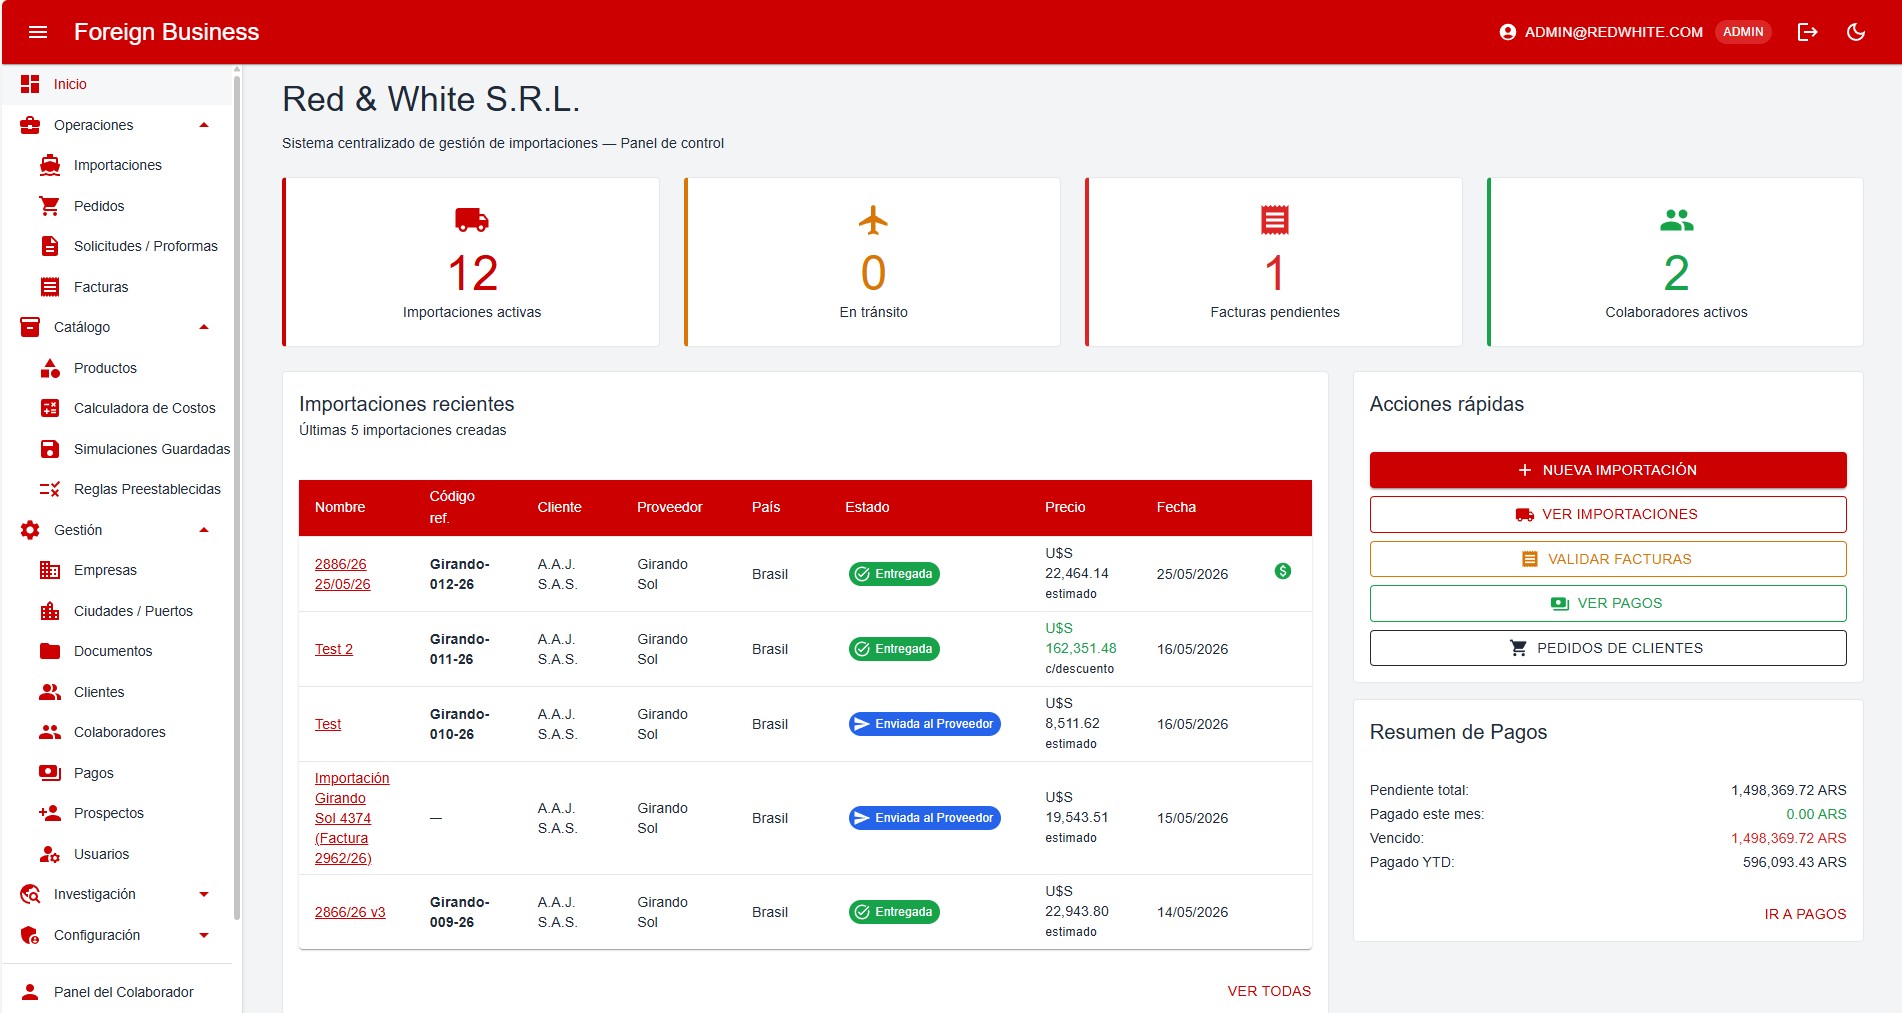Go to Productos in sidebar
This screenshot has width=1902, height=1013.
tap(118, 368)
